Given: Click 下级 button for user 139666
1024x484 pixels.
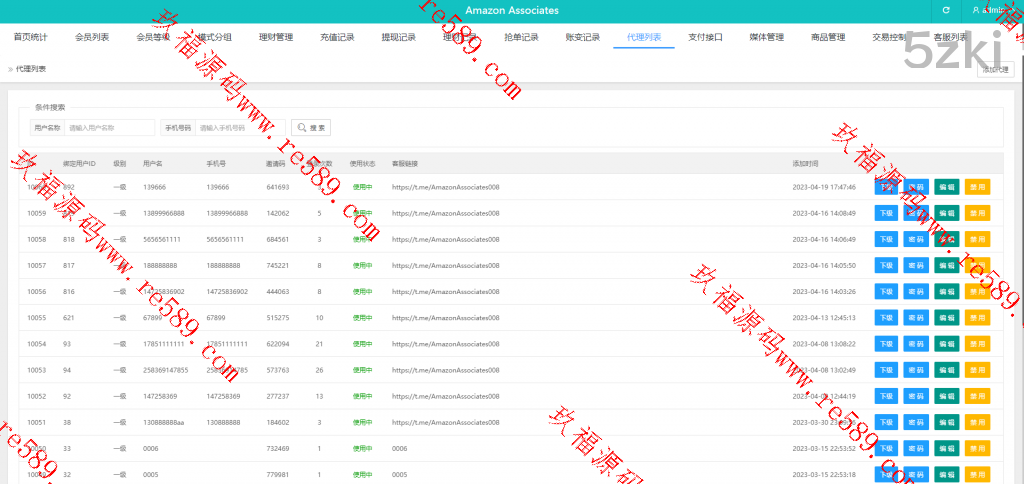Looking at the screenshot, I should coord(886,187).
